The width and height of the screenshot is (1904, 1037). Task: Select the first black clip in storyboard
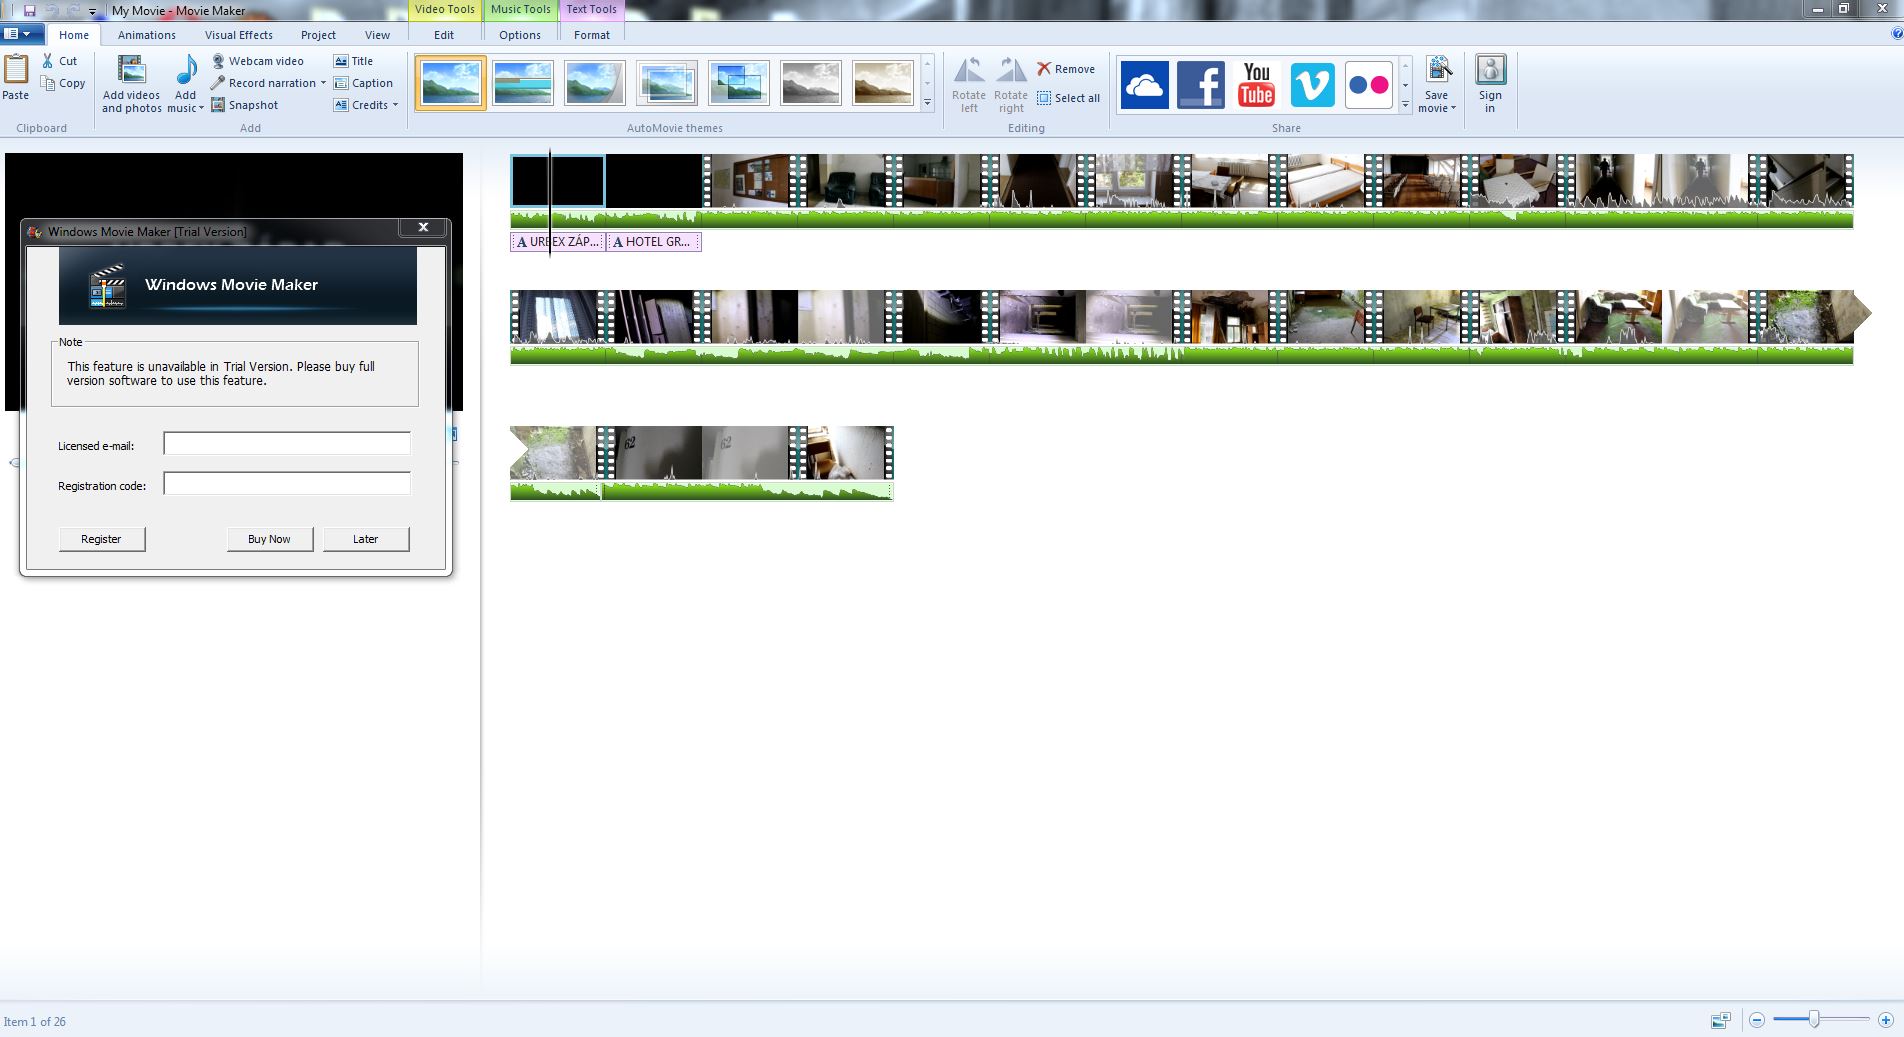click(557, 181)
